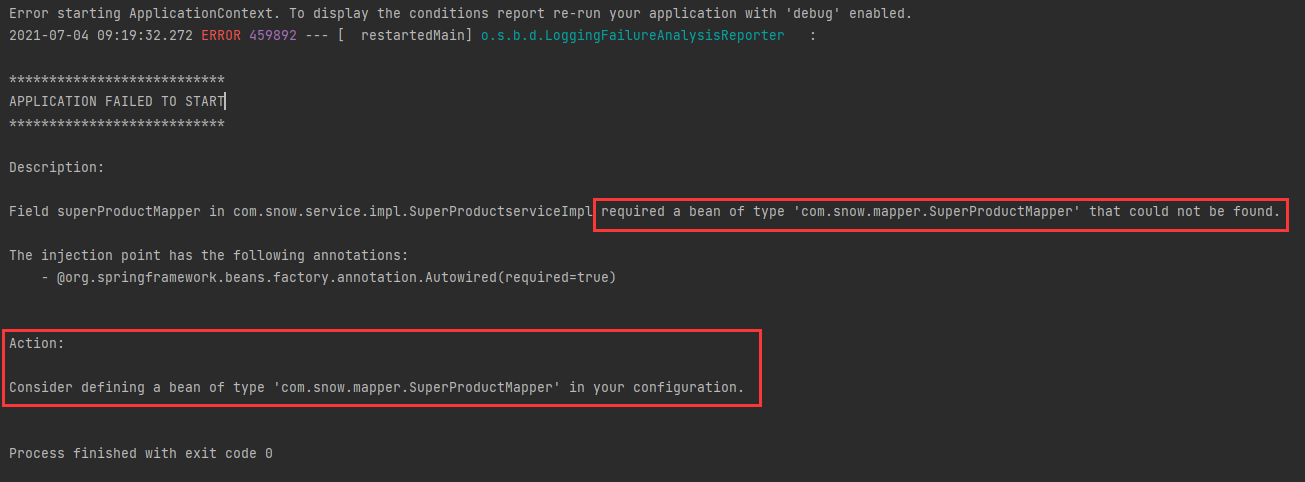Click the 'Error starting ApplicationContext' line

460,15
